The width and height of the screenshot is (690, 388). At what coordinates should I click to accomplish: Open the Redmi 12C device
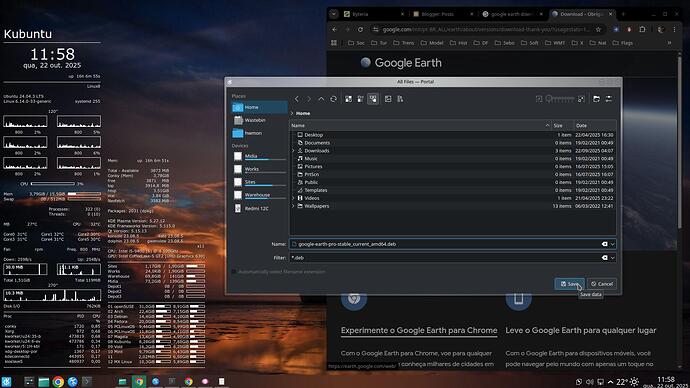[259, 208]
